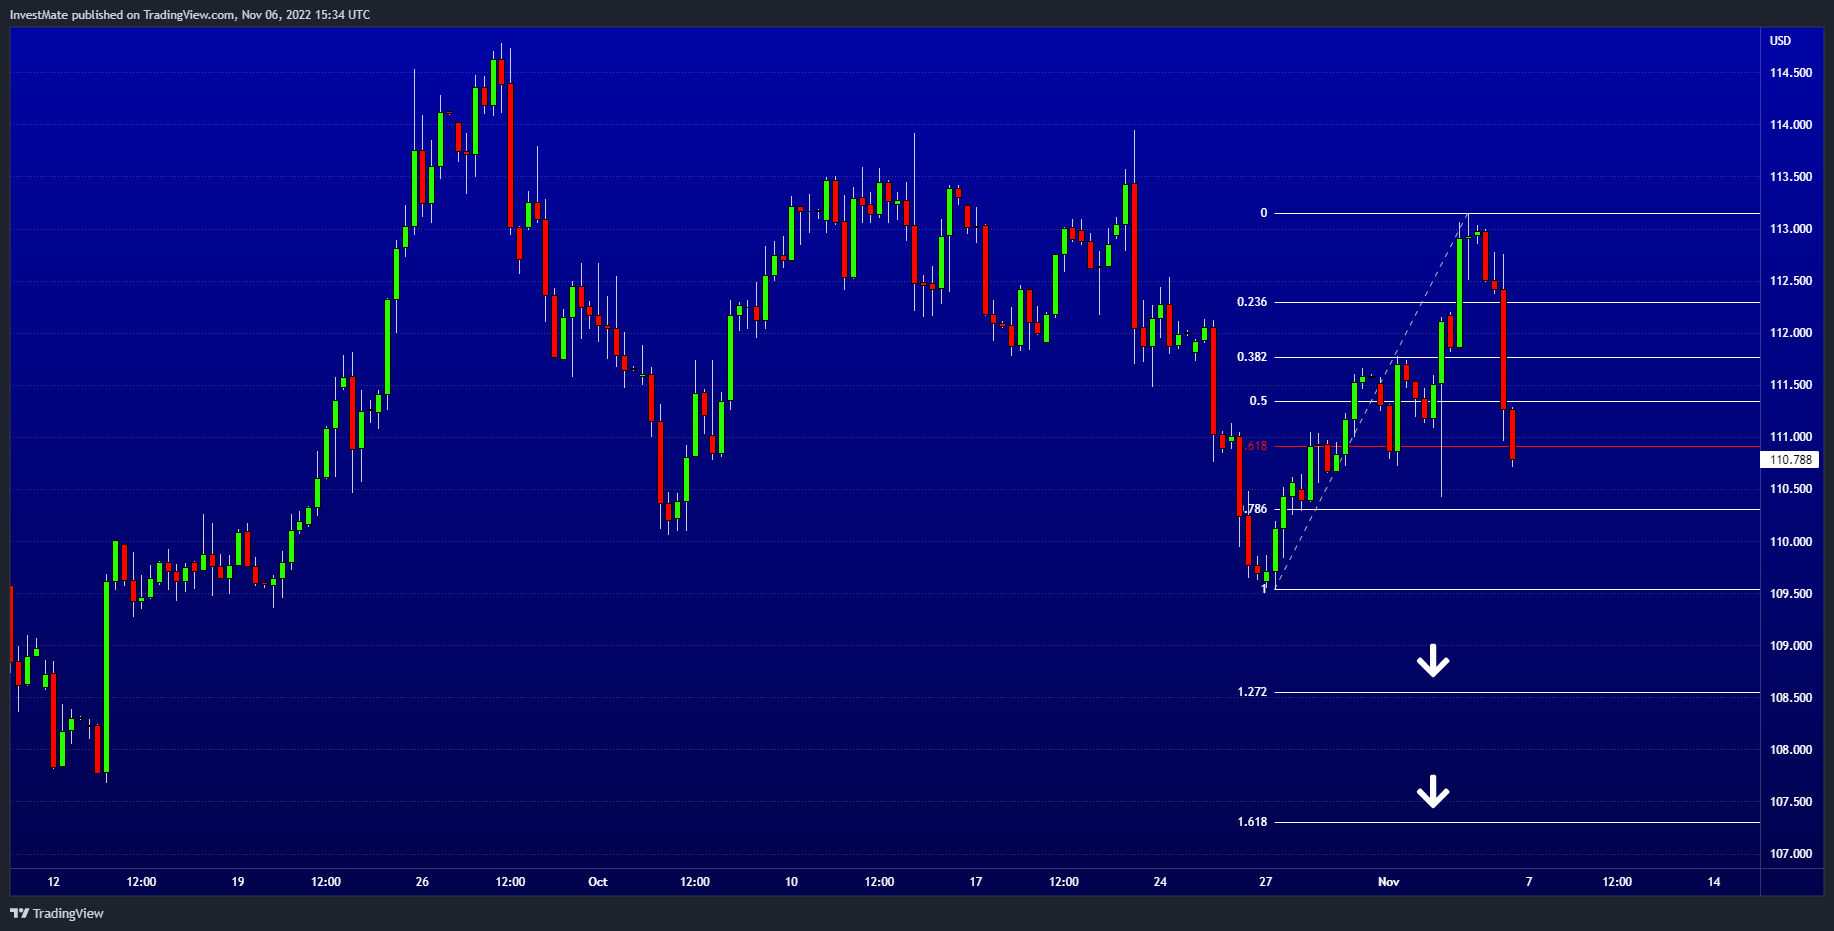Click the 110.000 price axis label
The width and height of the screenshot is (1834, 931).
pyautogui.click(x=1791, y=542)
